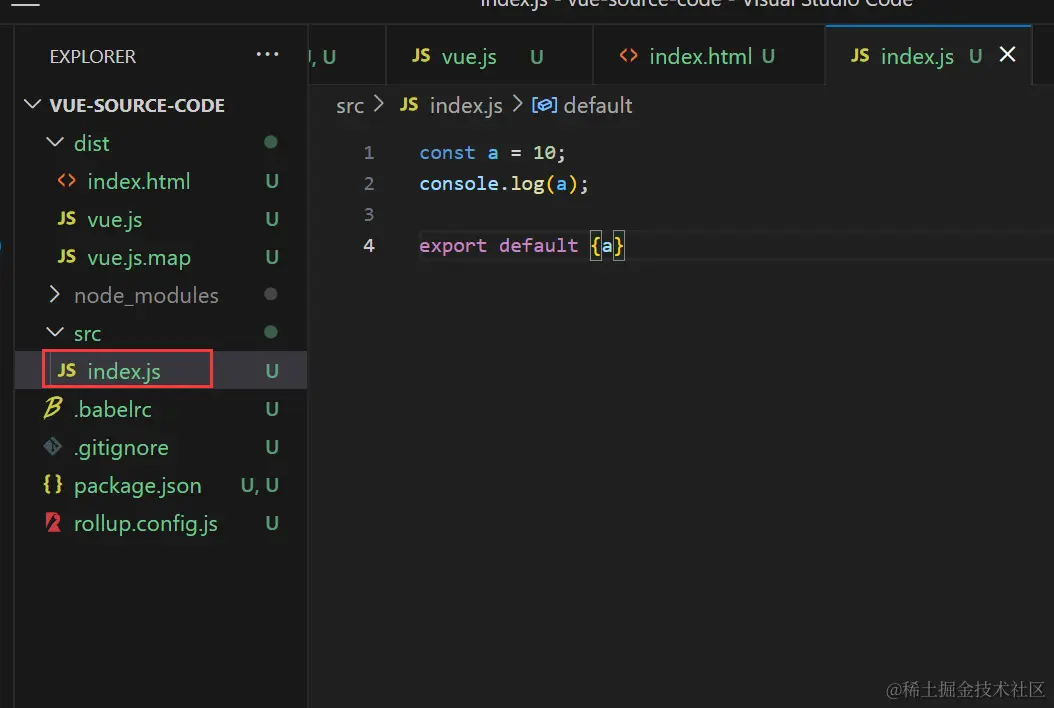The image size is (1054, 708).
Task: Click line number 2 in the gutter
Action: coord(368,184)
